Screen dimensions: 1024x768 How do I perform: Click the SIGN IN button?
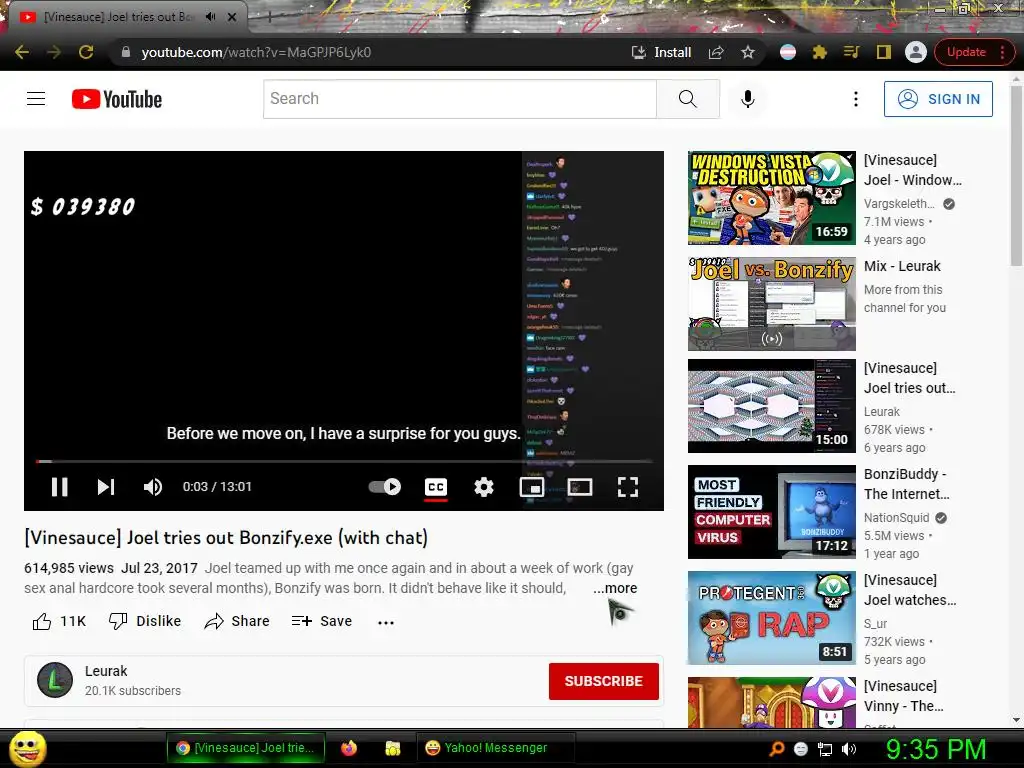click(x=938, y=99)
